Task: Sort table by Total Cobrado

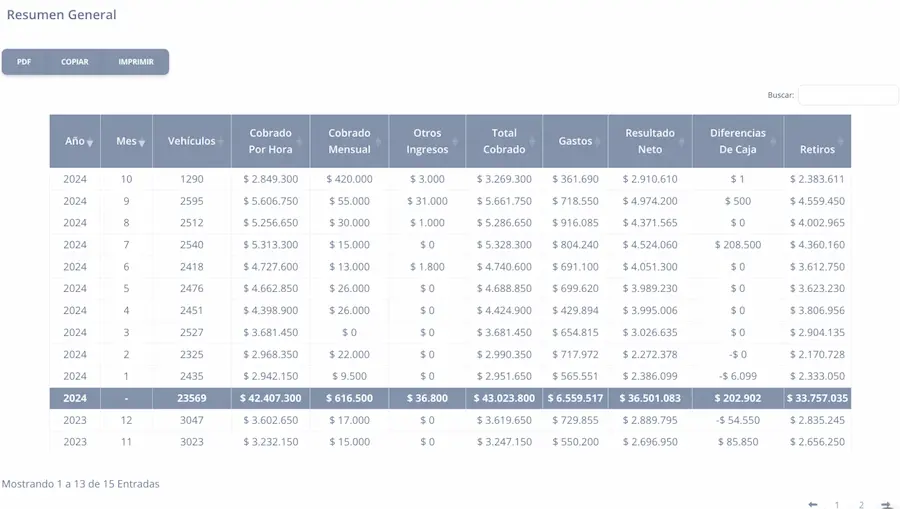Action: click(x=504, y=141)
